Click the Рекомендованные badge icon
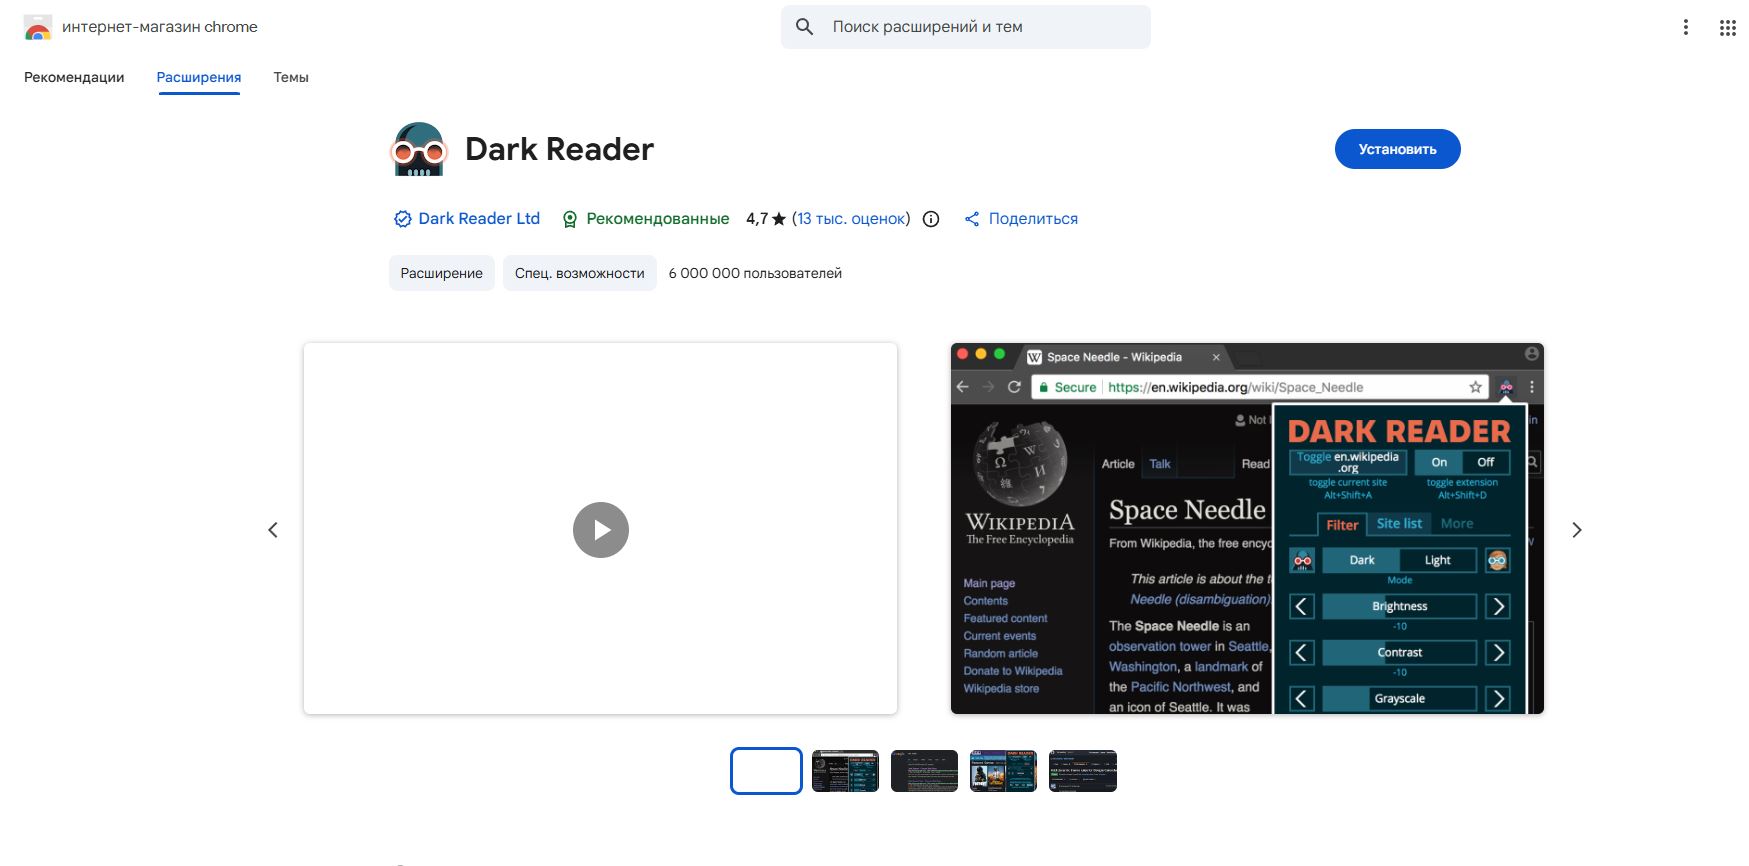 coord(570,219)
